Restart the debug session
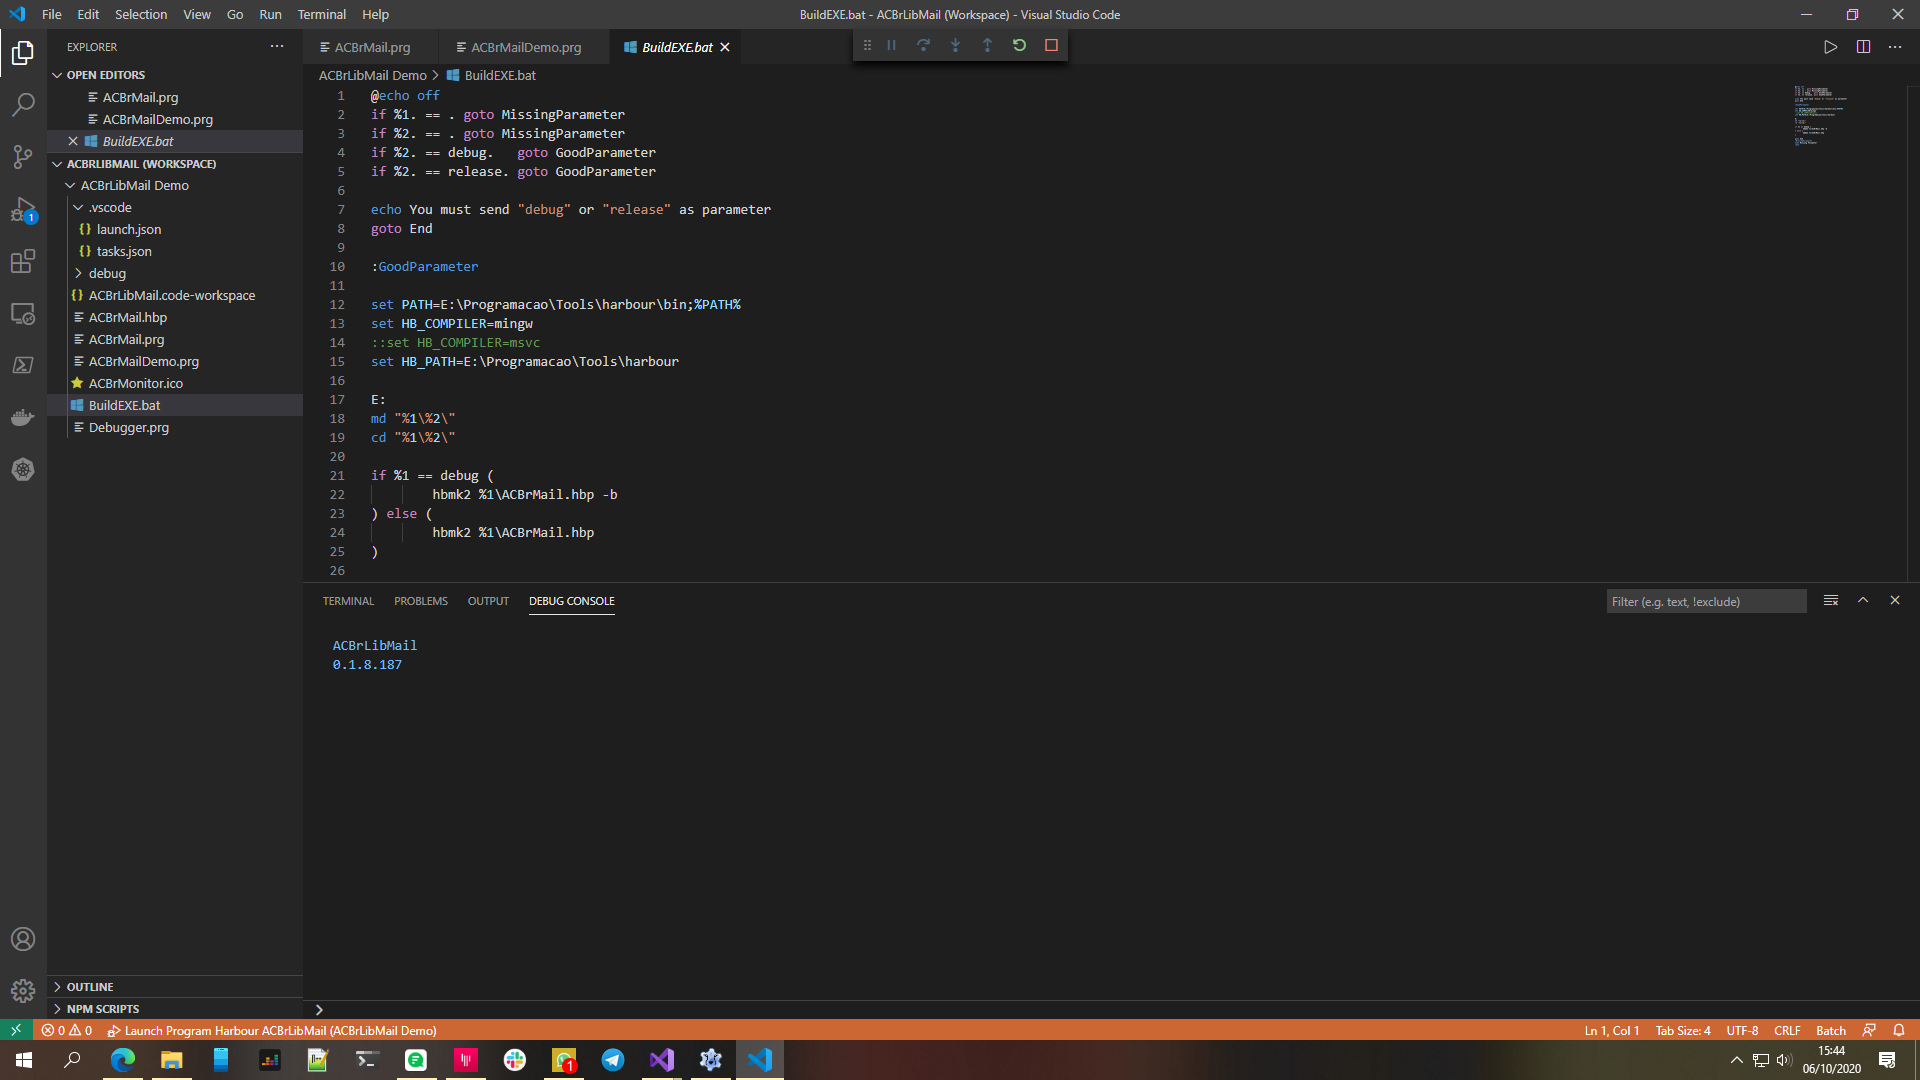Image resolution: width=1920 pixels, height=1080 pixels. click(1019, 45)
